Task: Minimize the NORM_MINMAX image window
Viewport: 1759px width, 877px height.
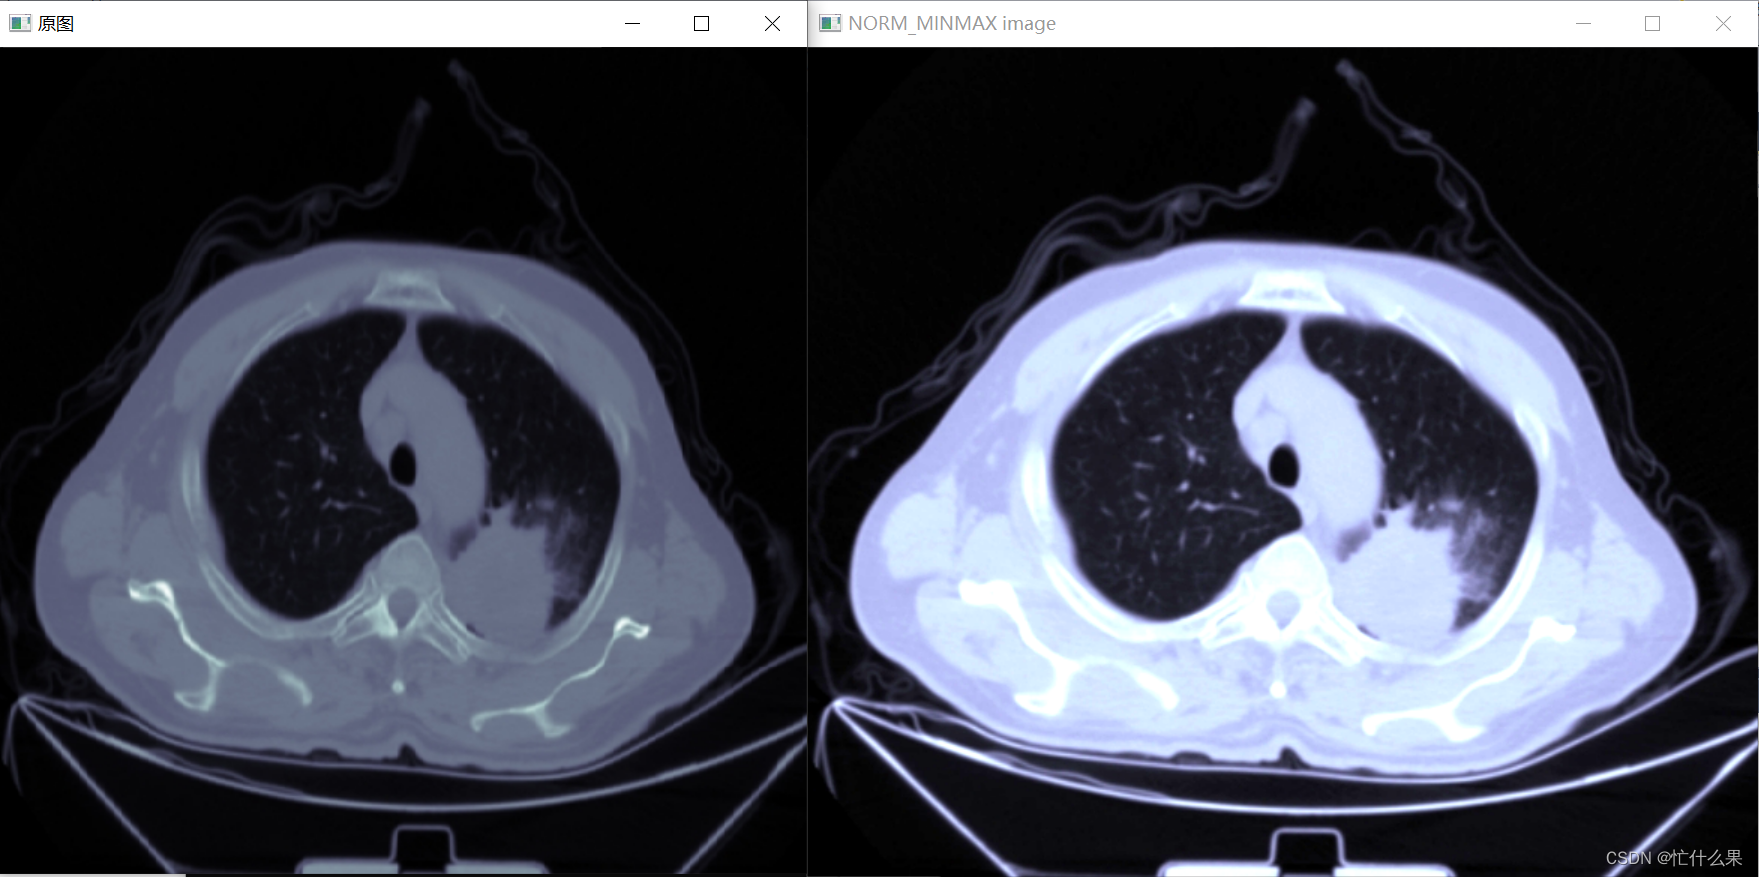Action: [1583, 23]
